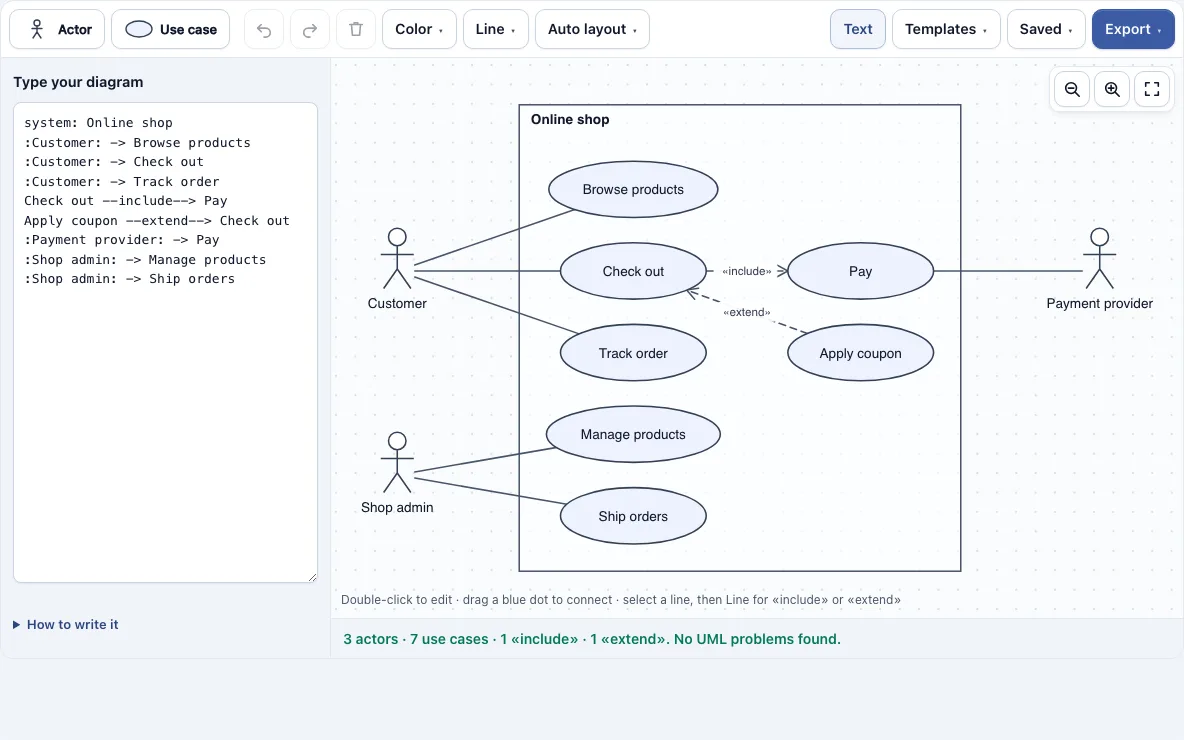Open the Auto layout dropdown

point(592,29)
